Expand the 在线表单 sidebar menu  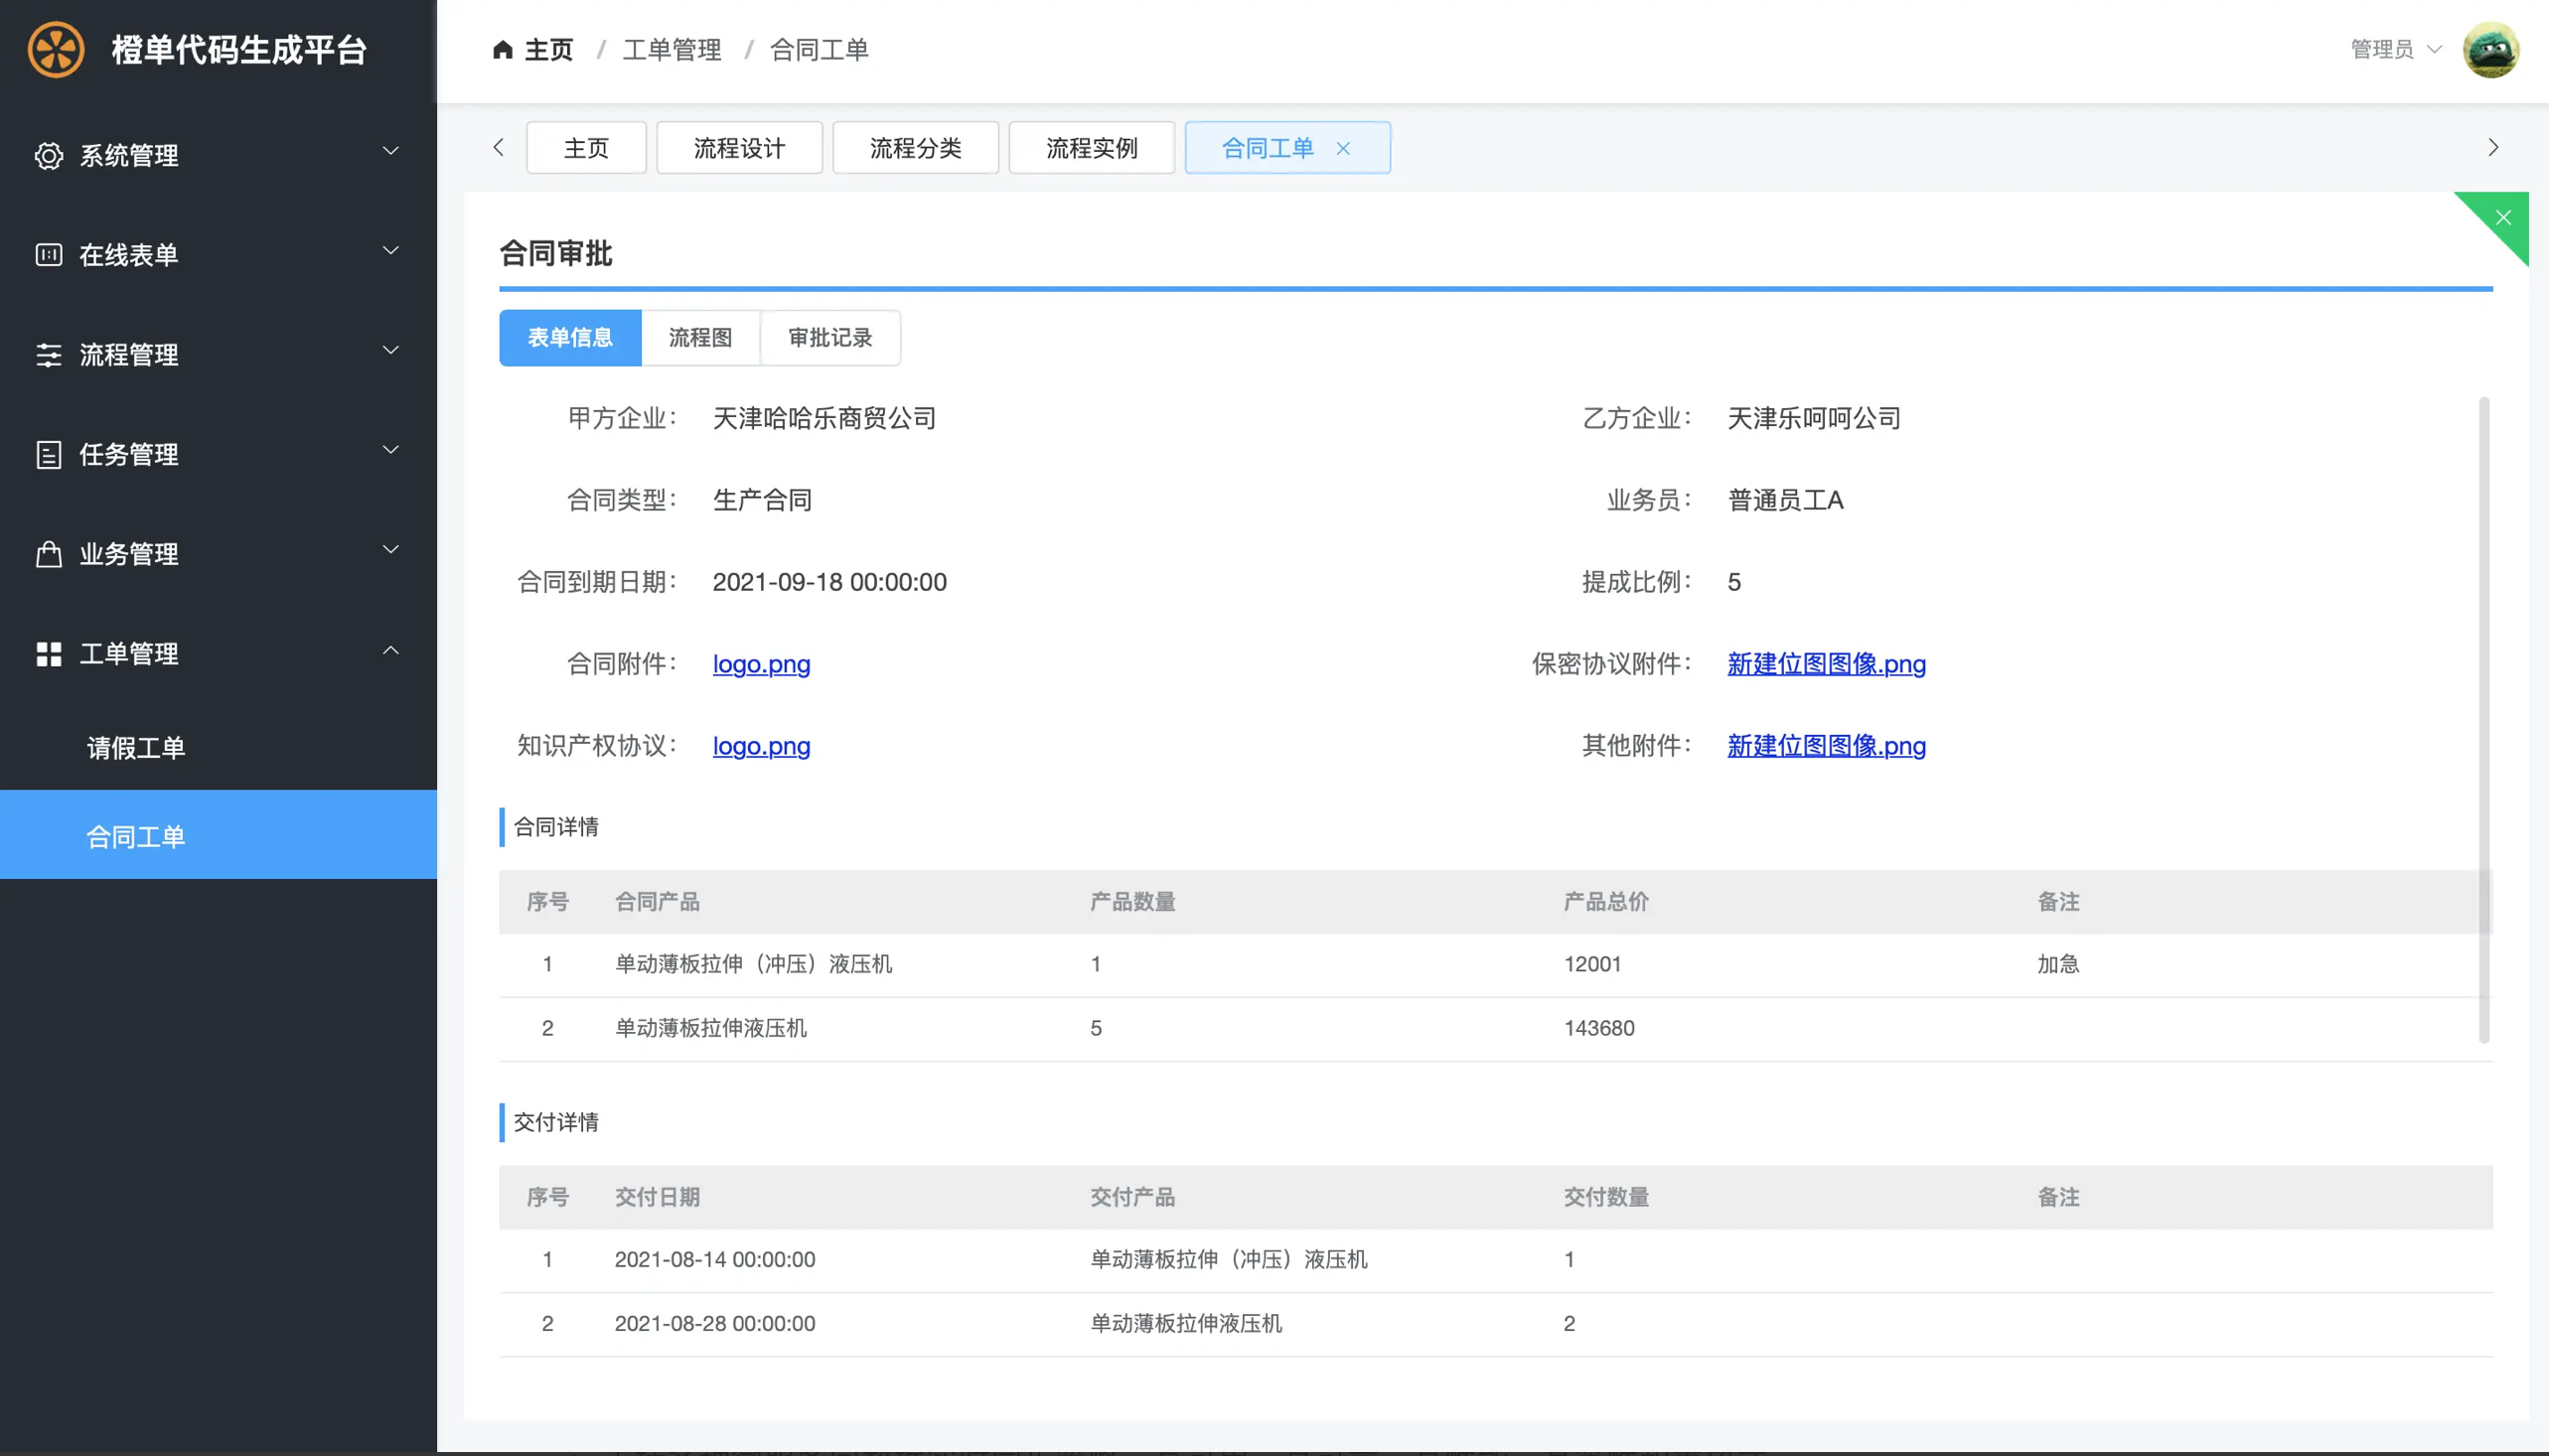point(218,255)
